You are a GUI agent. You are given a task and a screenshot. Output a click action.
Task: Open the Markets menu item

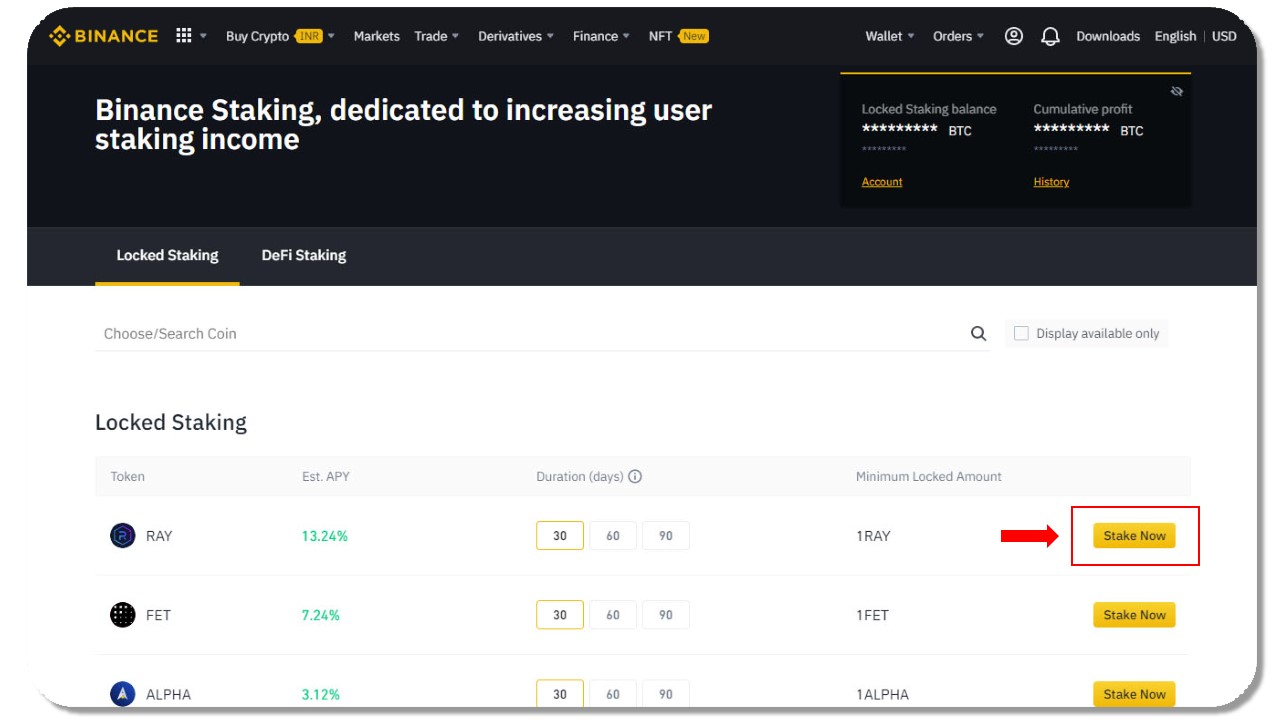coord(376,36)
